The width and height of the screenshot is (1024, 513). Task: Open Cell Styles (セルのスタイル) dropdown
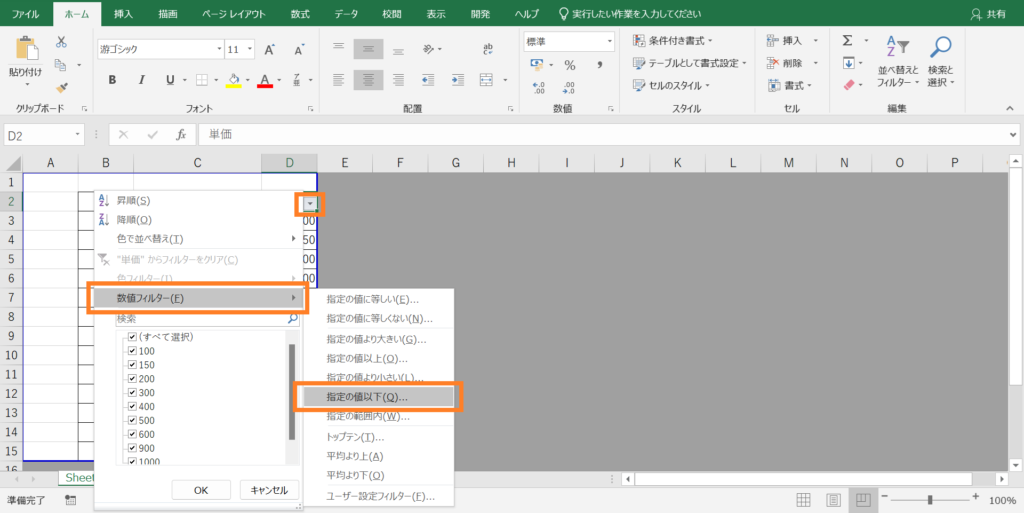pos(672,86)
